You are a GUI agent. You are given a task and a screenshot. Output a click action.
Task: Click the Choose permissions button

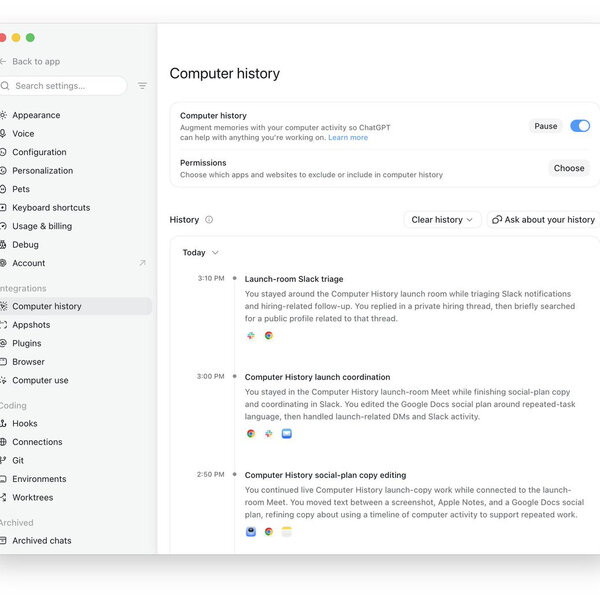pos(569,168)
